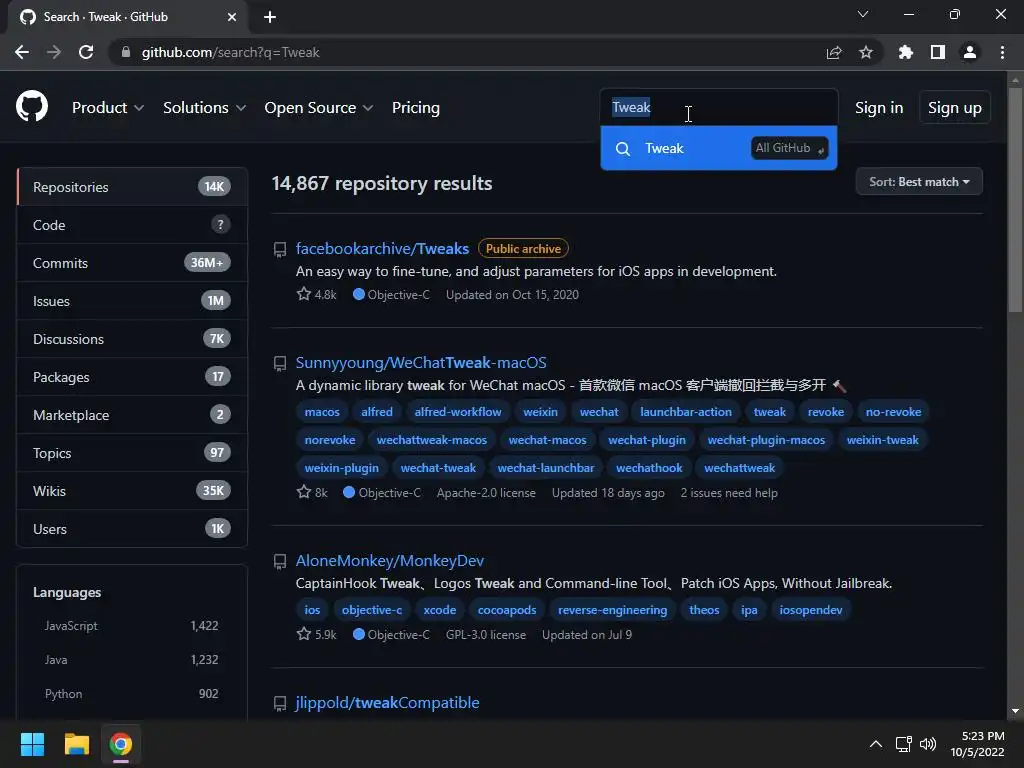Click the wechat-plugin-macos topic tag
The height and width of the screenshot is (768, 1024).
coord(766,440)
